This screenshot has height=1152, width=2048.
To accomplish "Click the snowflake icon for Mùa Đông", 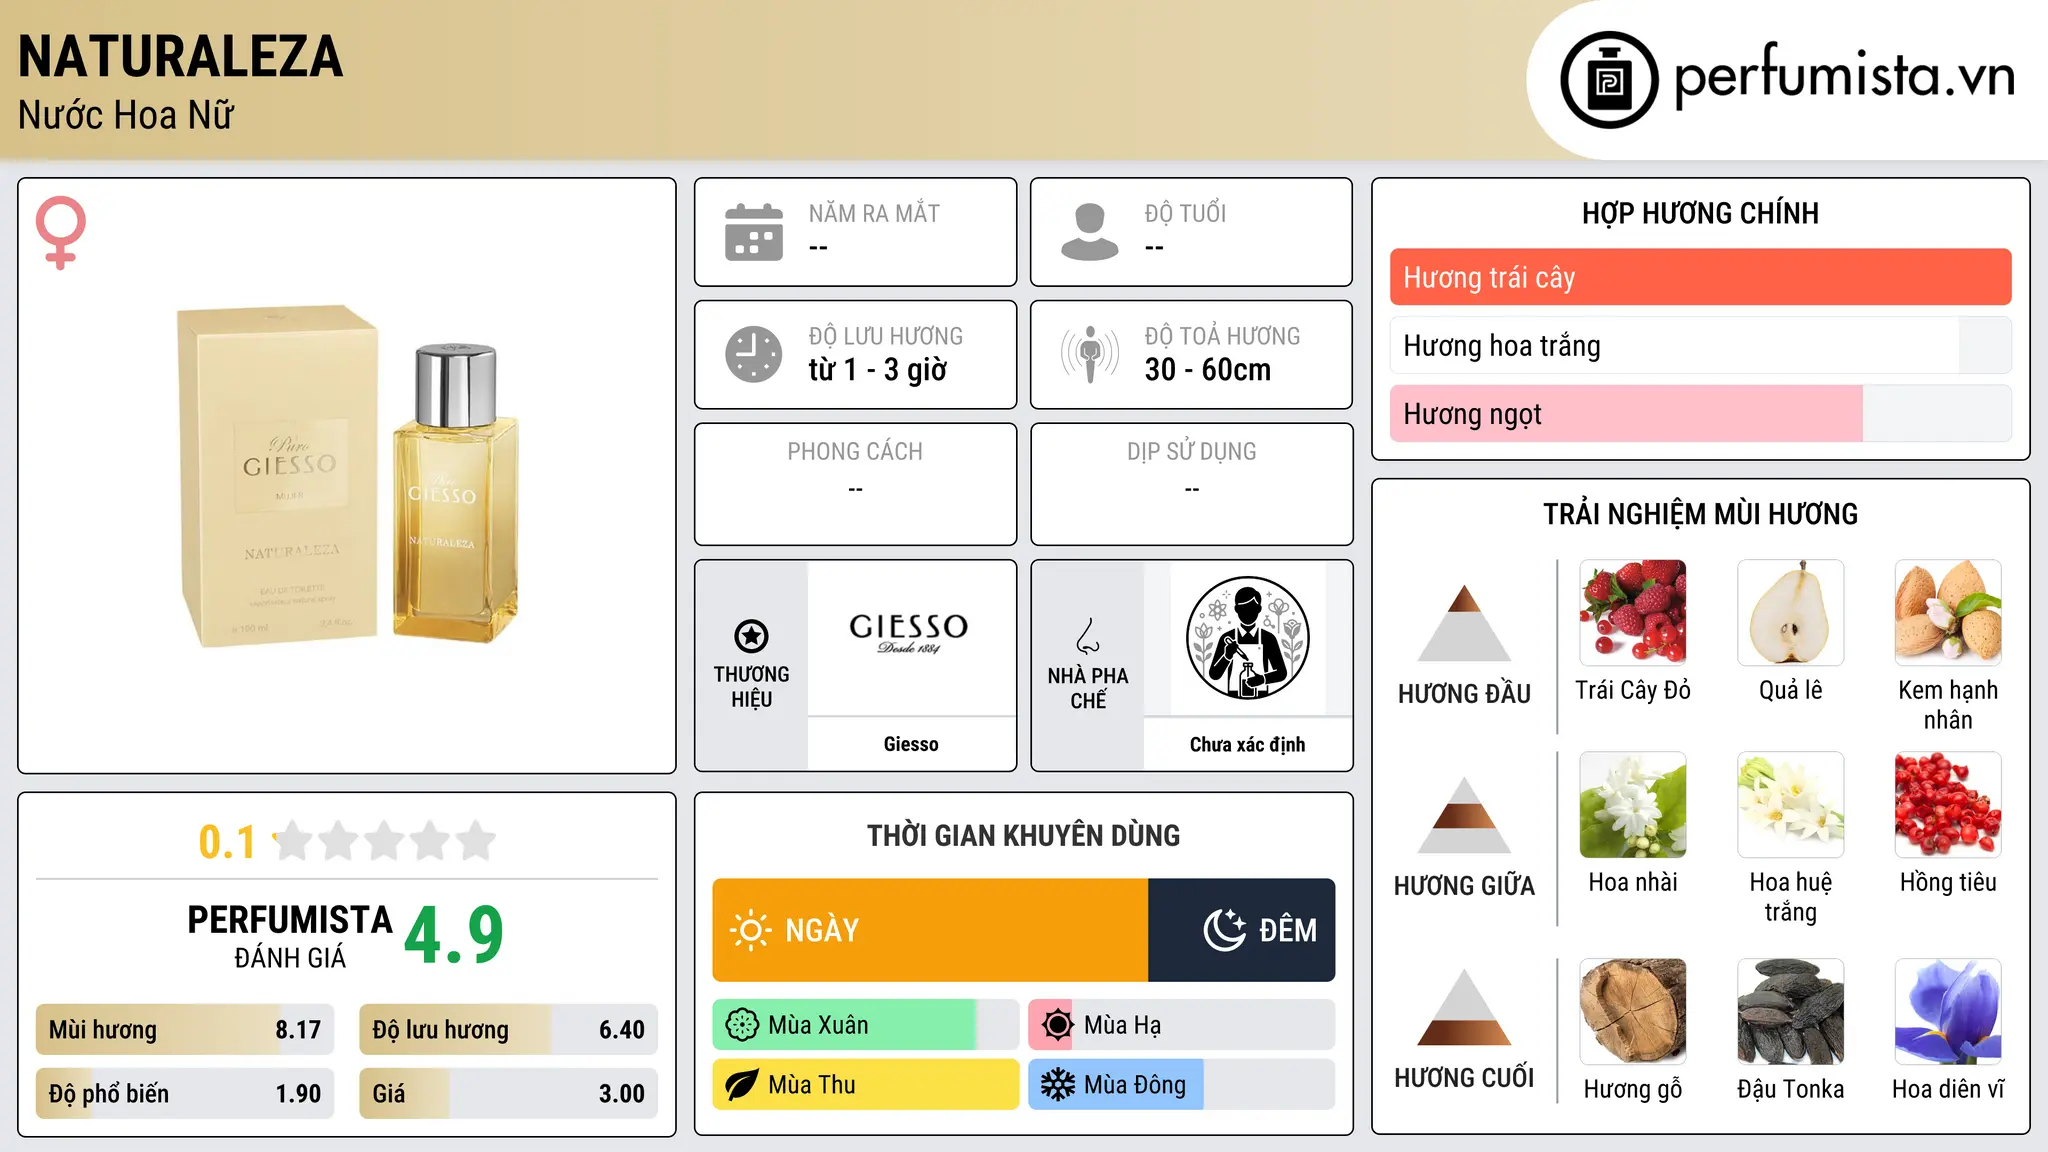I will [1057, 1085].
